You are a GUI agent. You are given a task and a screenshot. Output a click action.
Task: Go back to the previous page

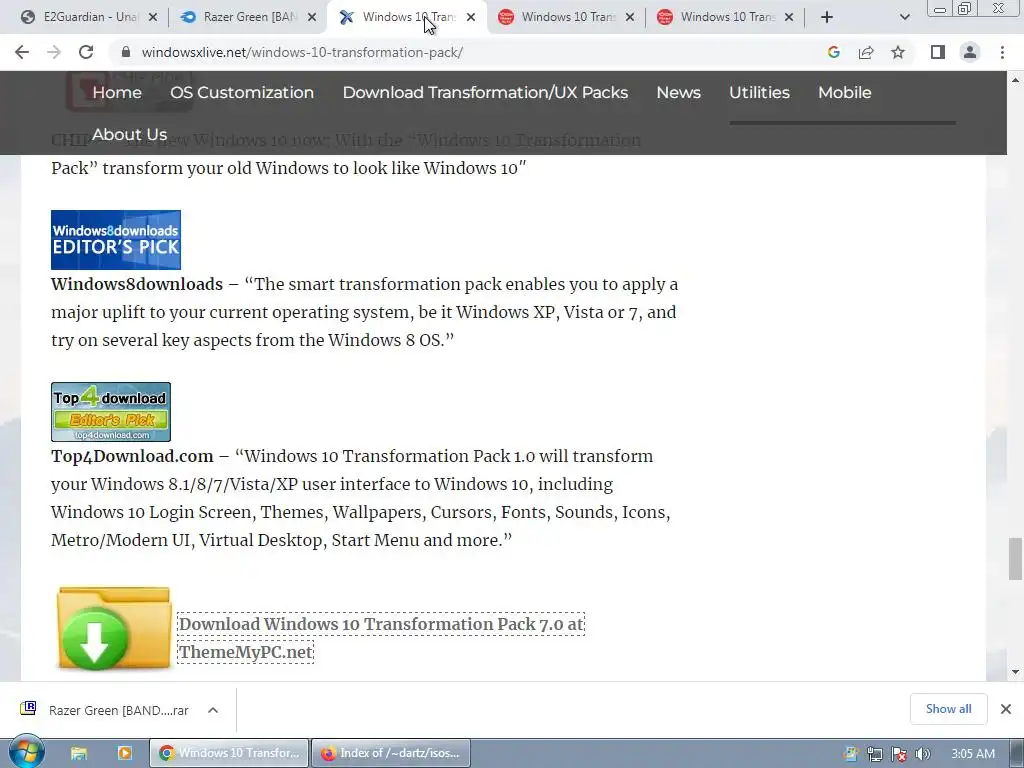[x=22, y=52]
